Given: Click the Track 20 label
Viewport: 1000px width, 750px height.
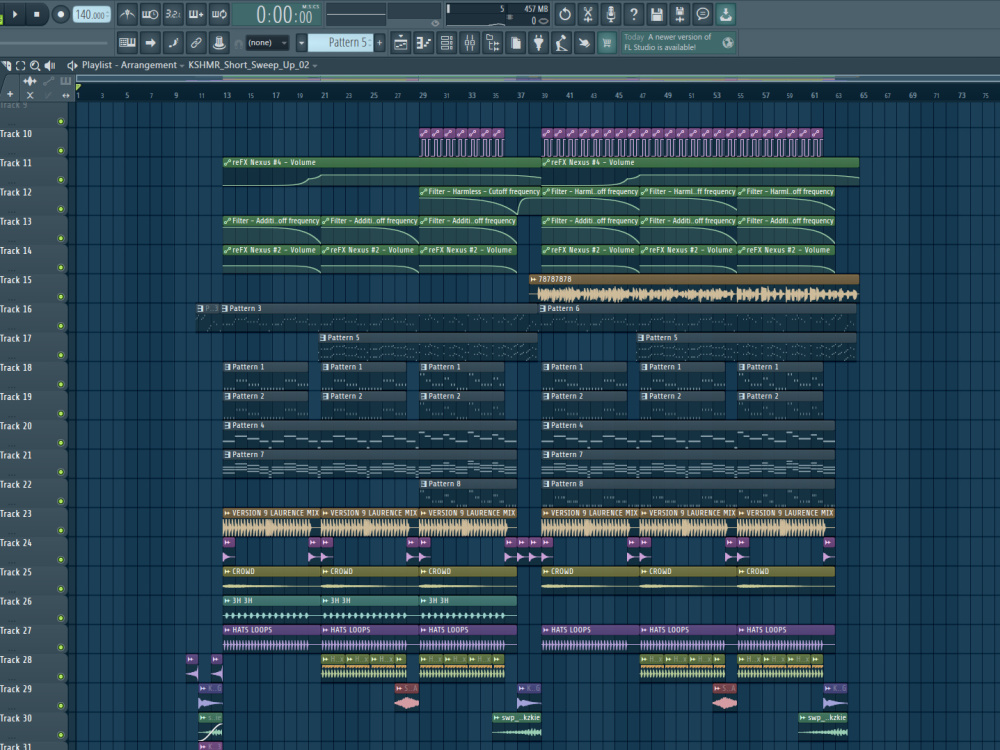Looking at the screenshot, I should point(16,426).
